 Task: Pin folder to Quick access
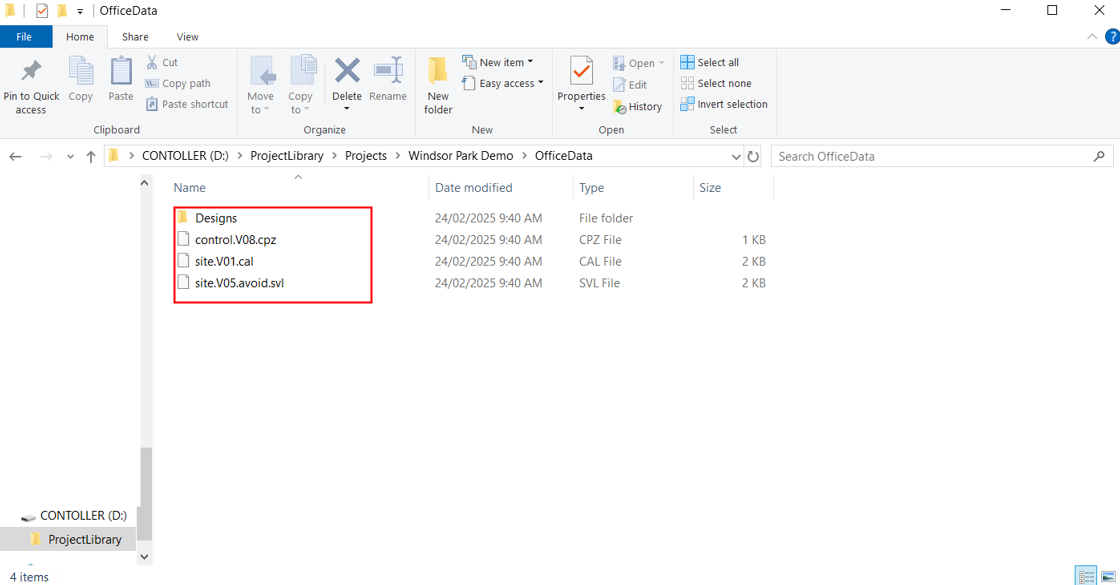tap(31, 86)
